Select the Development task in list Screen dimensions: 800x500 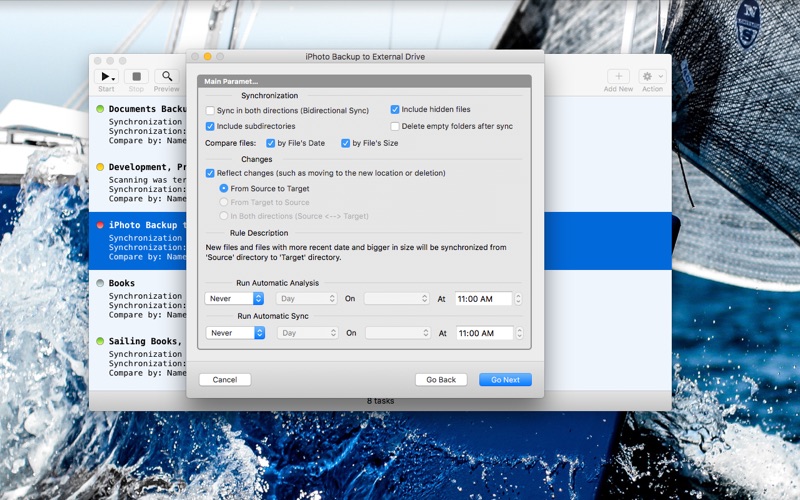pyautogui.click(x=138, y=183)
